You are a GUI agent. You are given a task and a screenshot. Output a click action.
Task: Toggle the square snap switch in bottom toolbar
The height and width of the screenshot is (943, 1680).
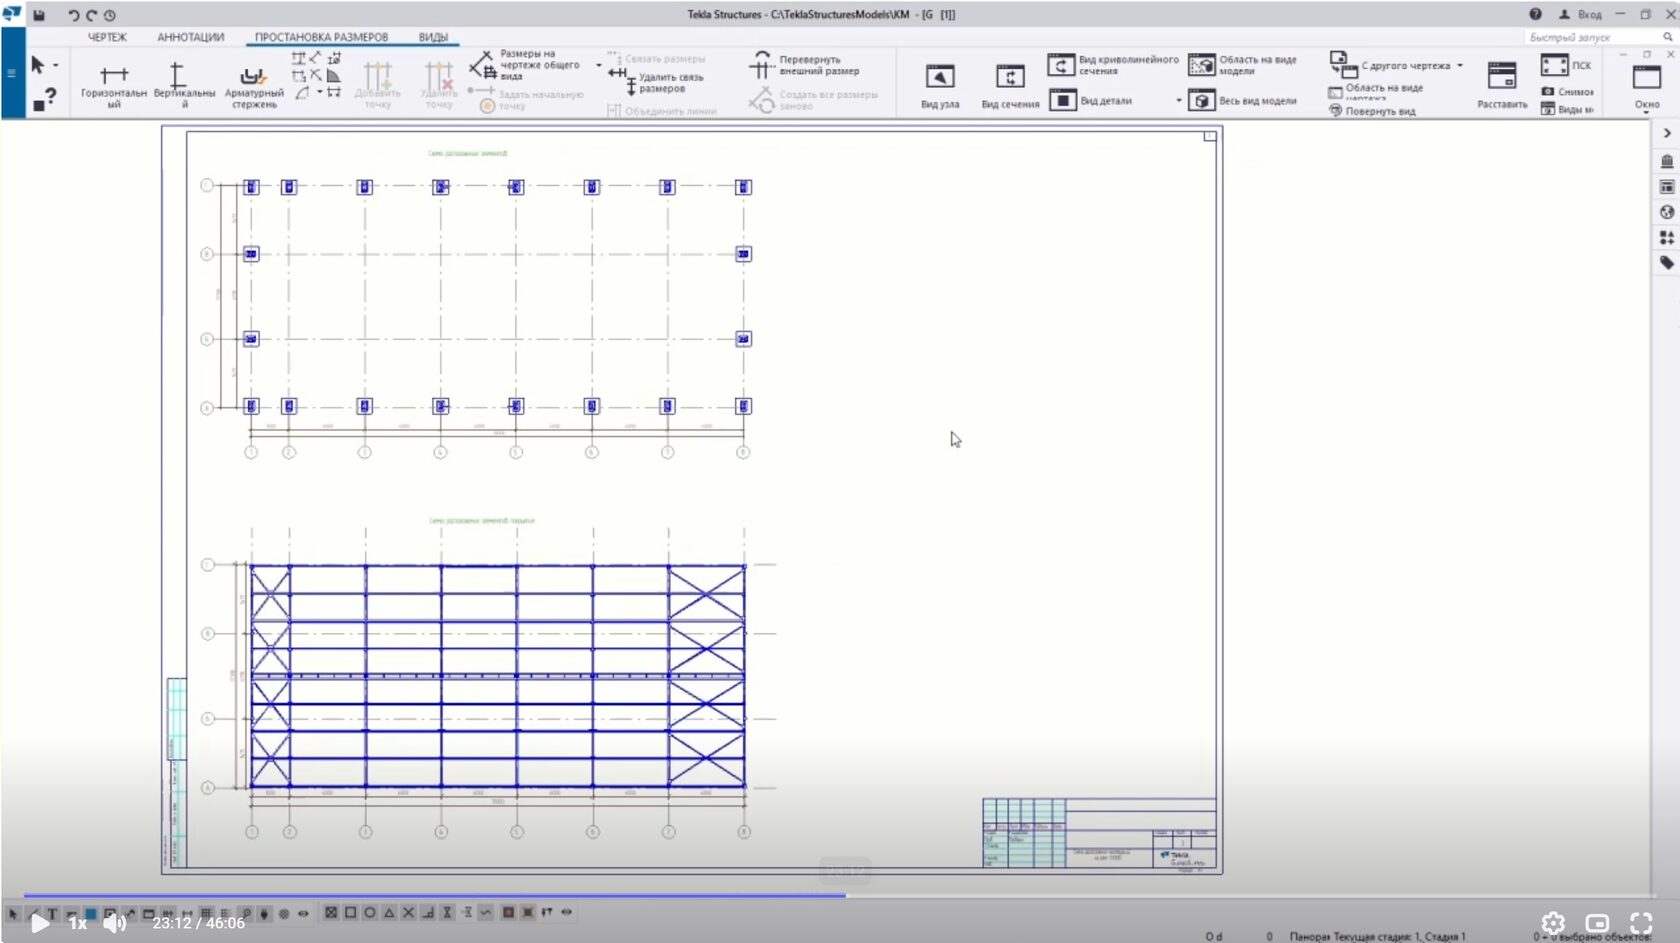(x=350, y=912)
